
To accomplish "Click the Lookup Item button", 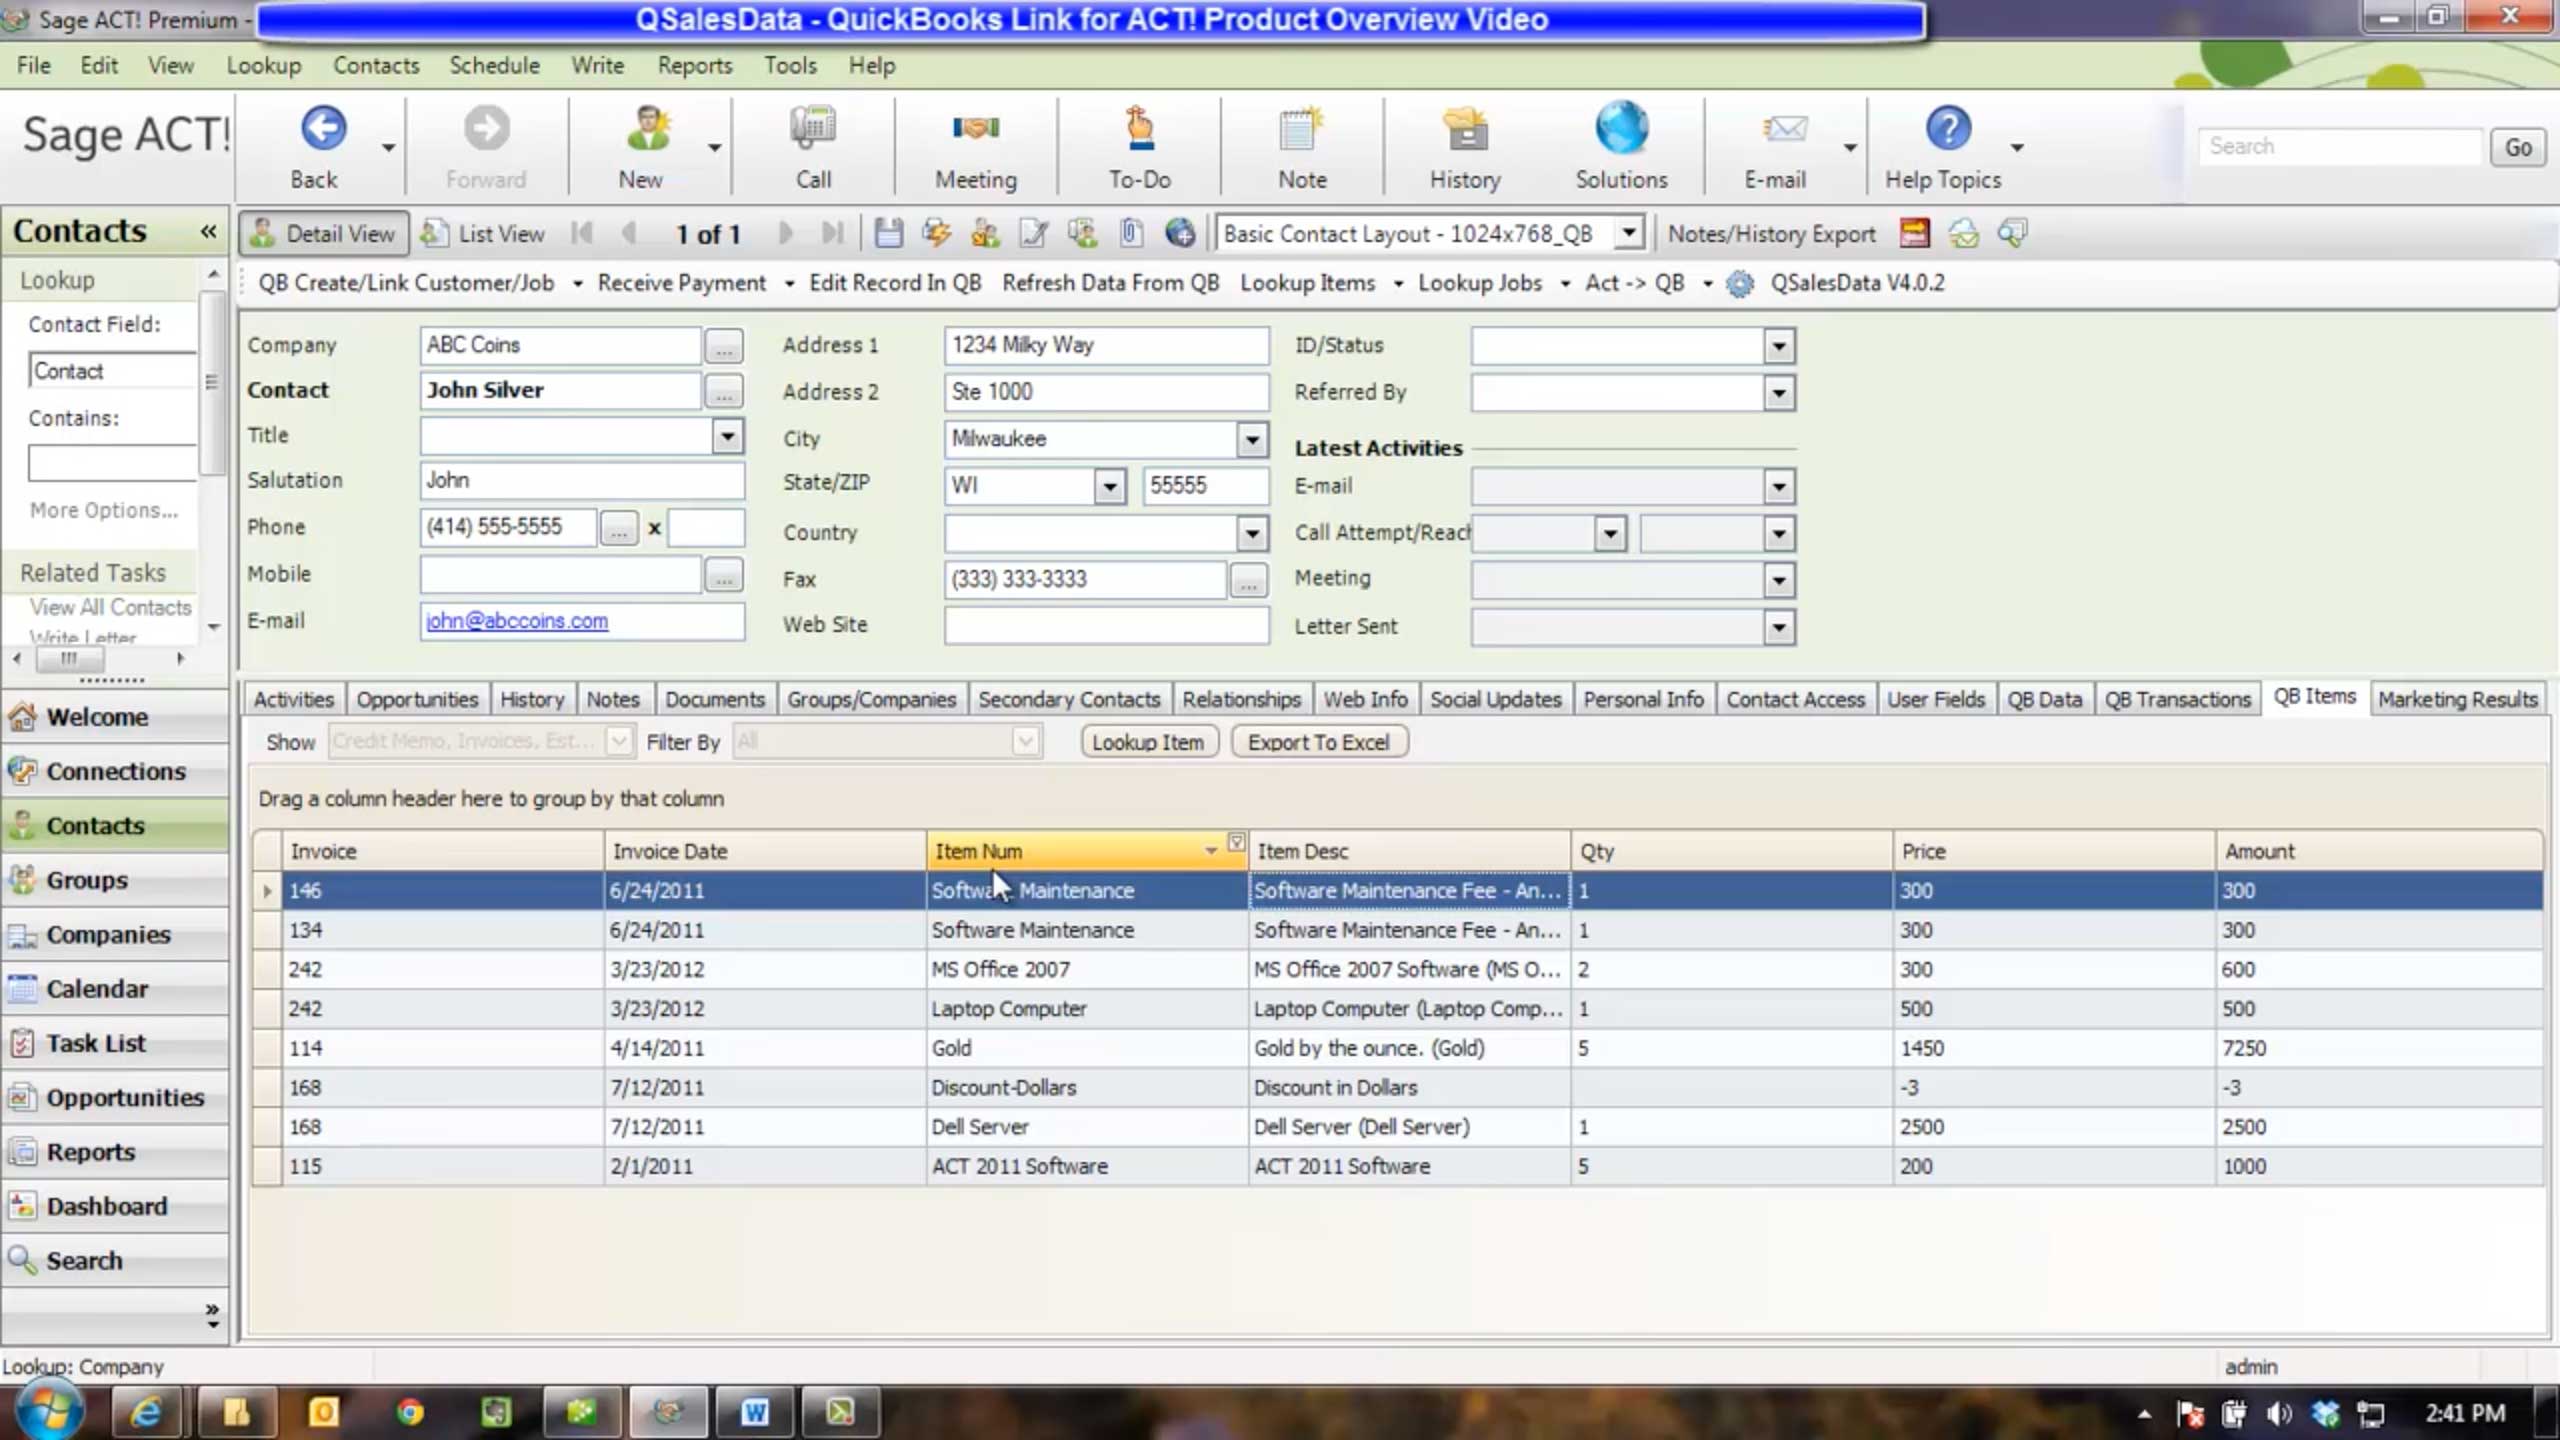I will coord(1148,742).
